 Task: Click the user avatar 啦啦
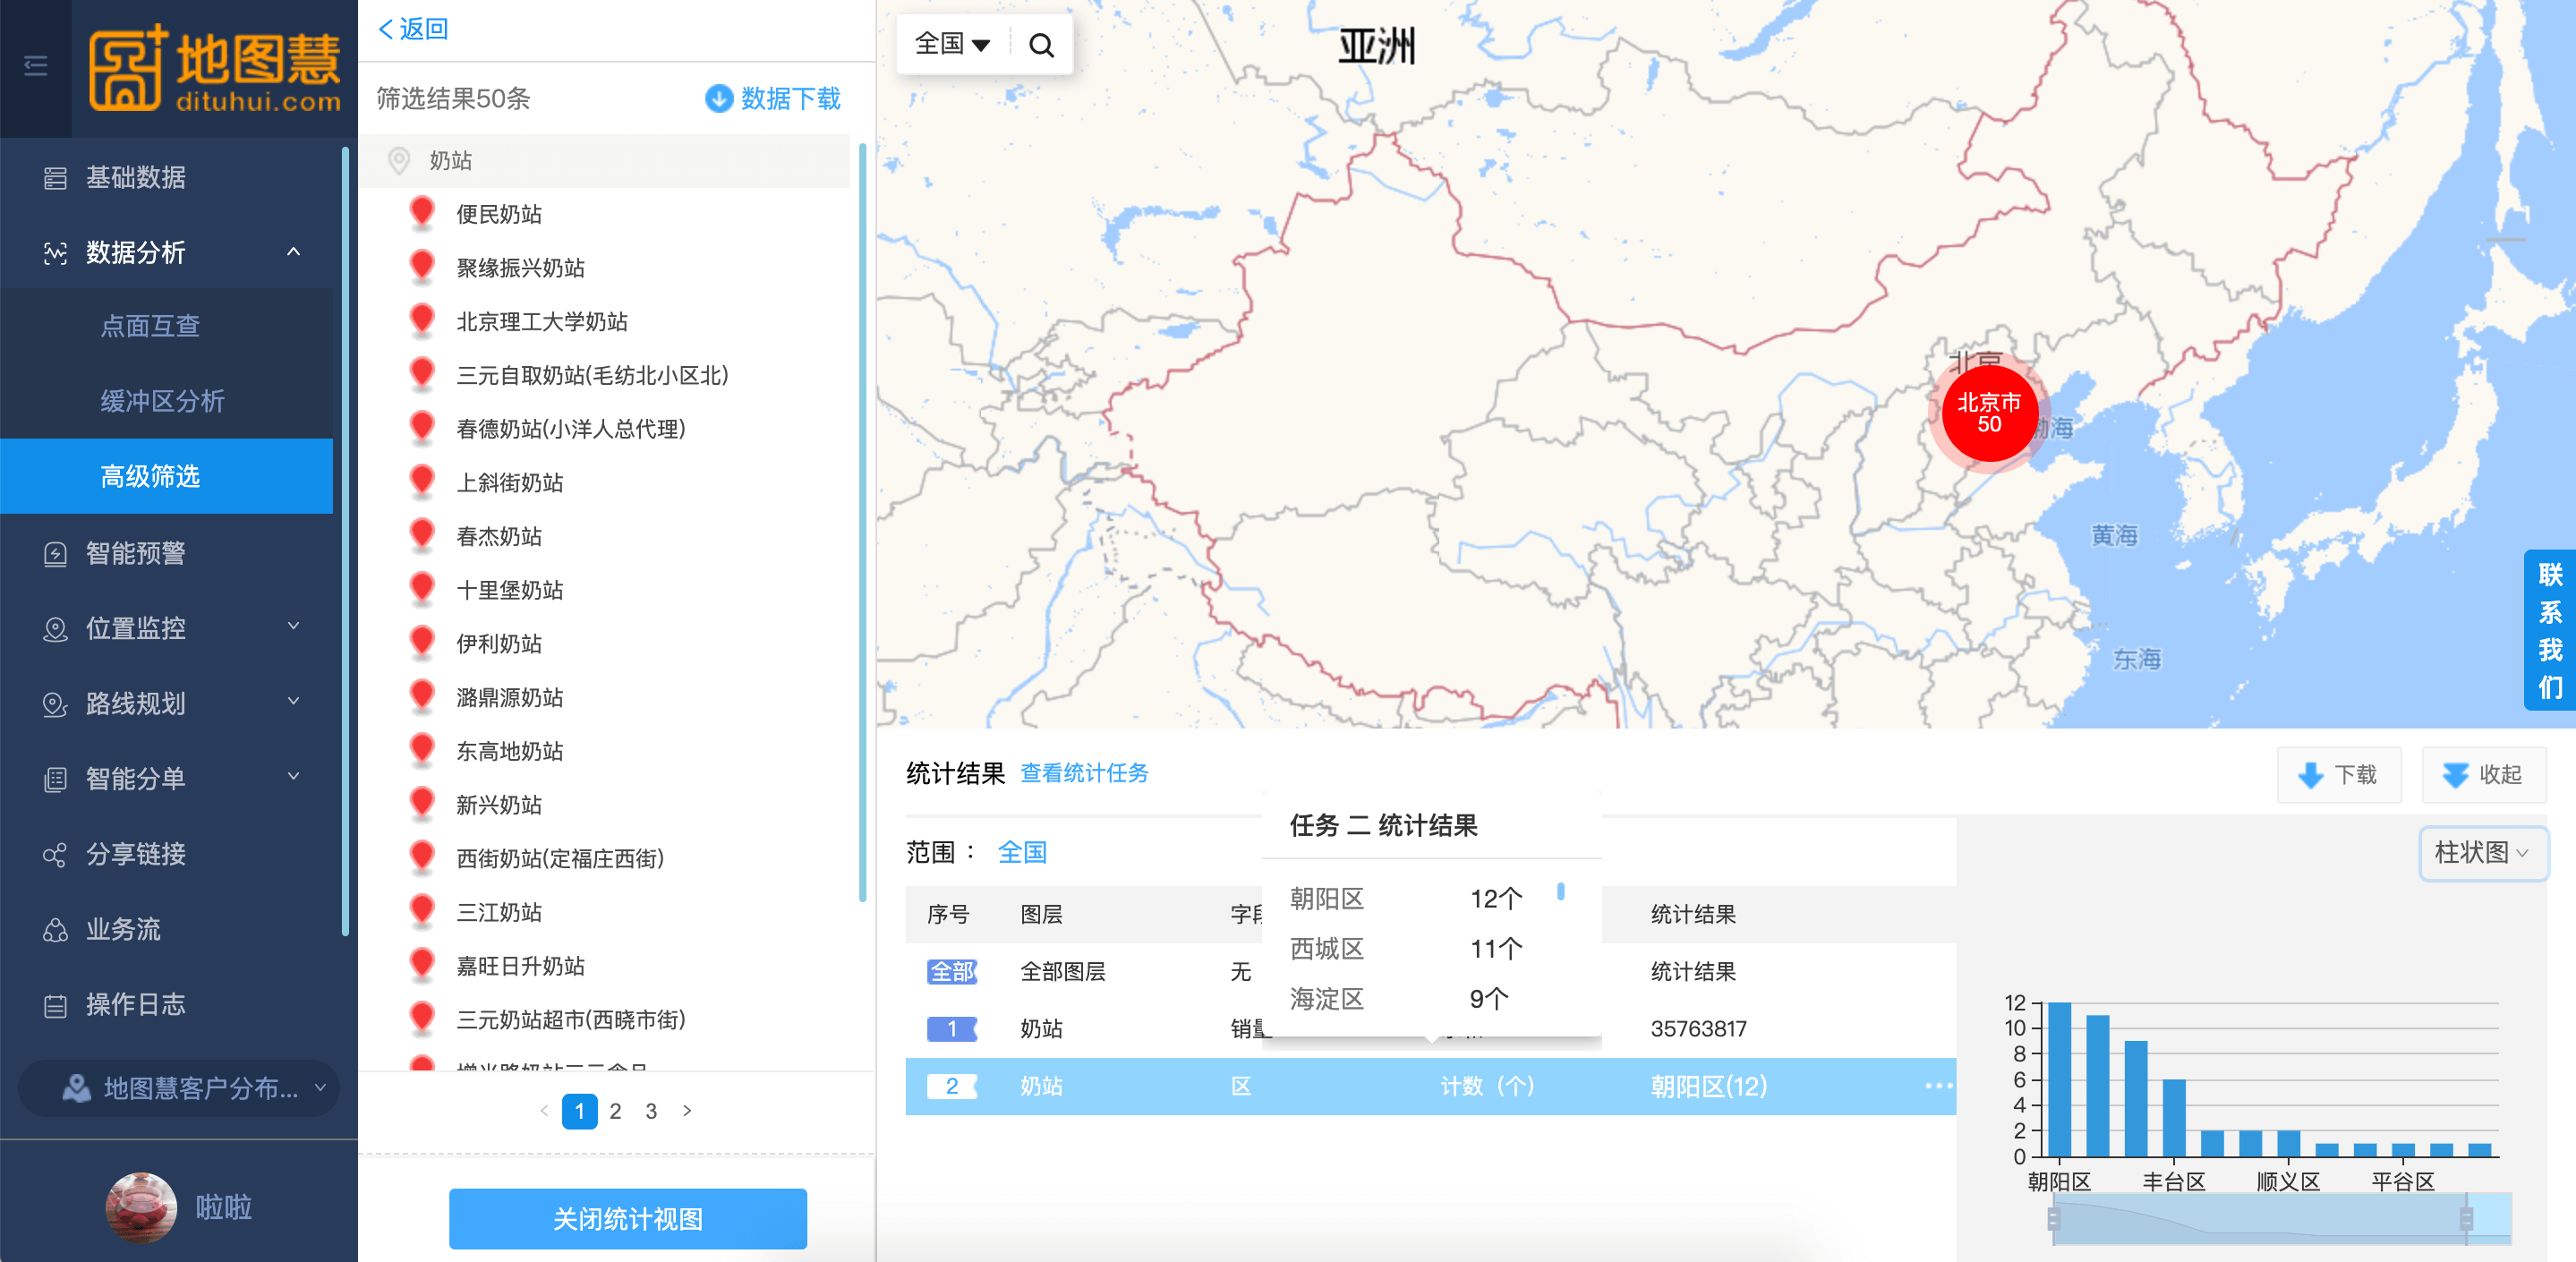point(141,1207)
